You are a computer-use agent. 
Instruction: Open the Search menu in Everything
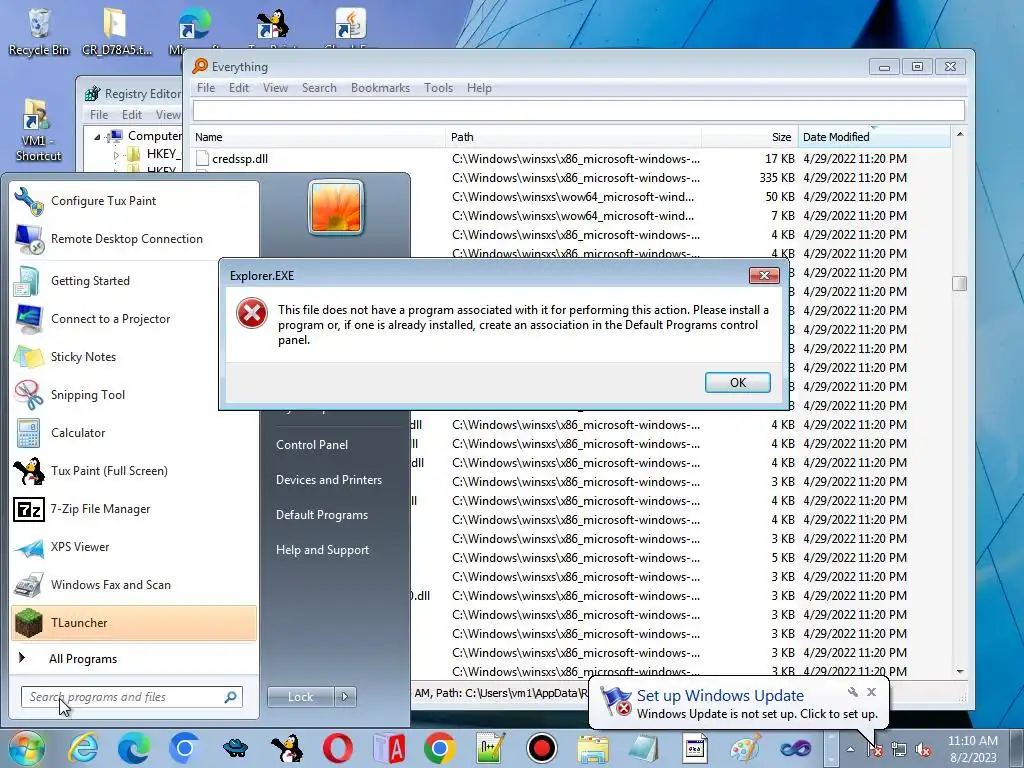pos(319,88)
